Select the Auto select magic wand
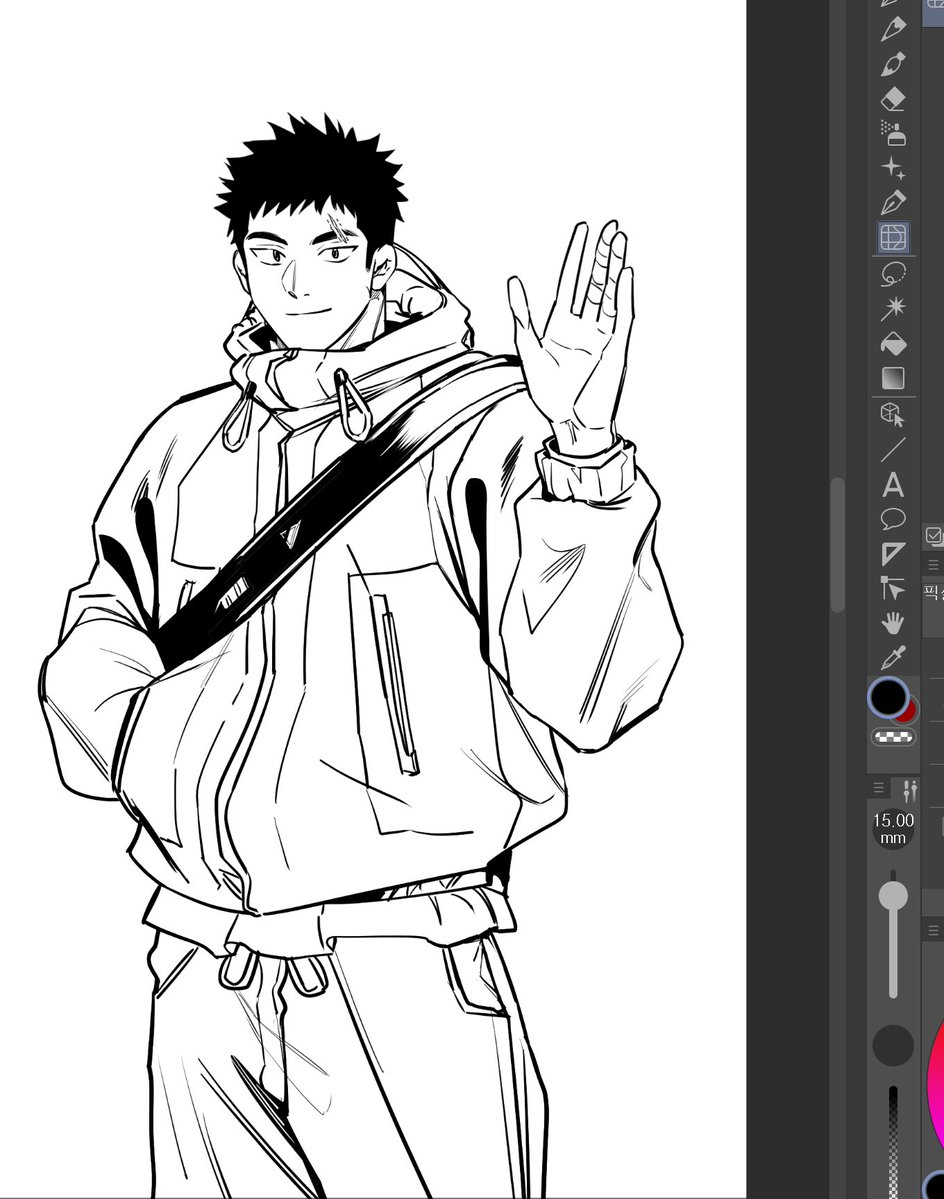Viewport: 944px width, 1199px height. click(893, 308)
